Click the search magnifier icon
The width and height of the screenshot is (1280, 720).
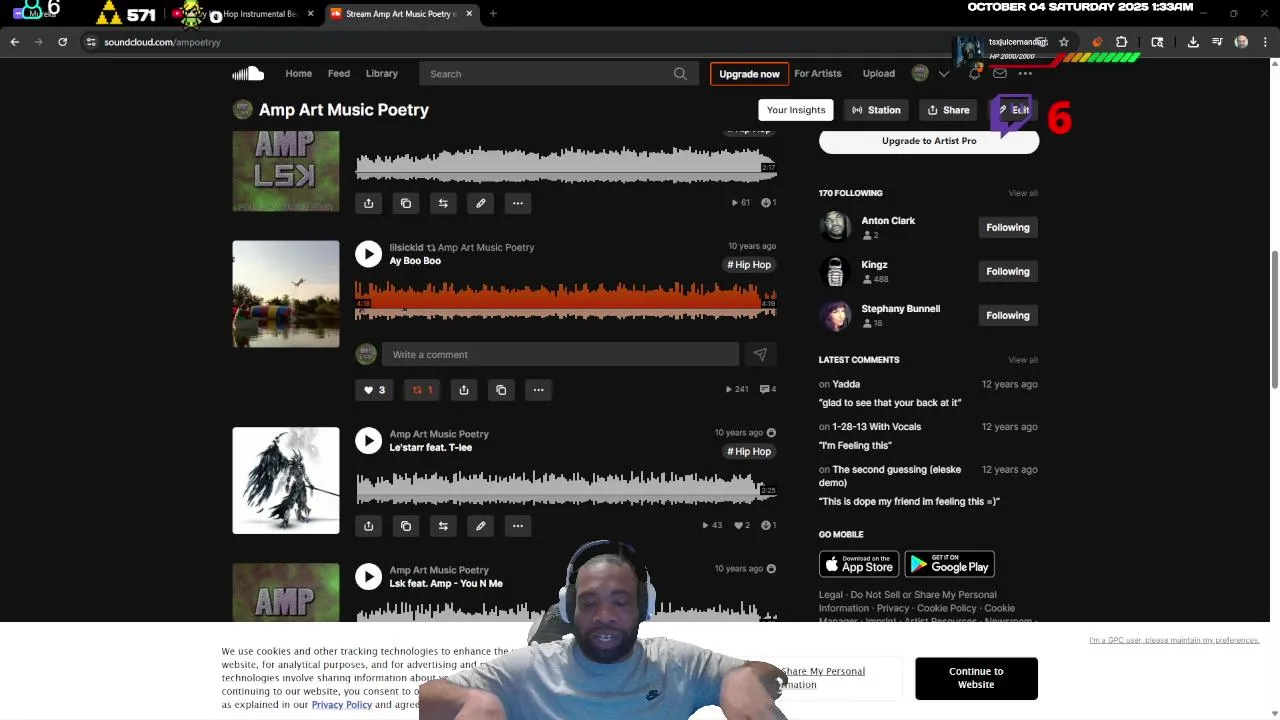680,74
